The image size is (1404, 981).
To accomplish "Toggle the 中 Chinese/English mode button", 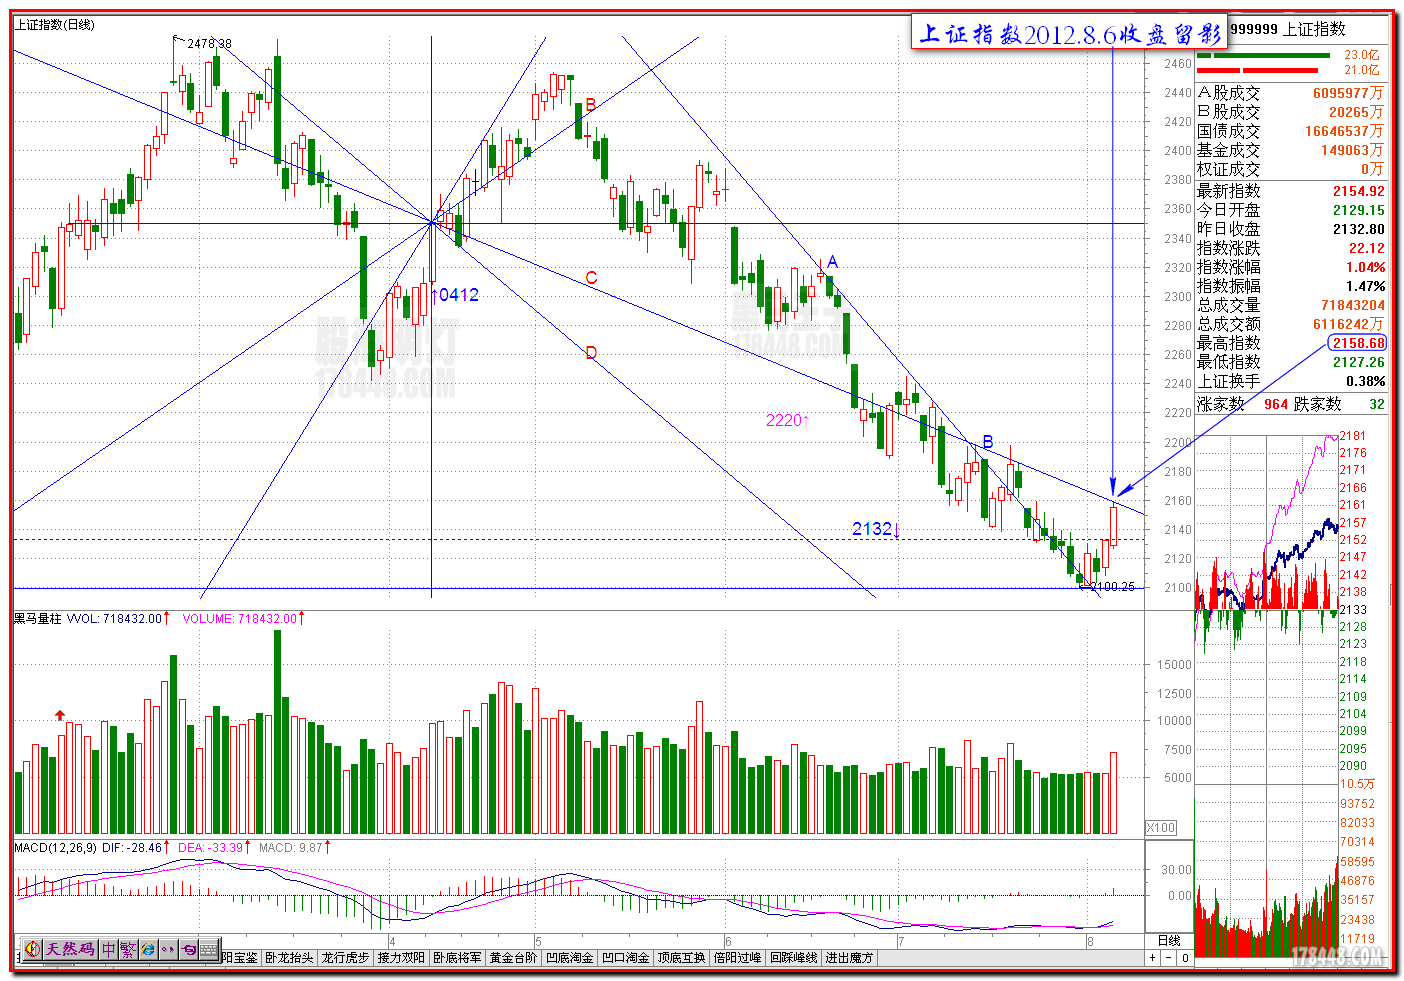I will pyautogui.click(x=108, y=949).
